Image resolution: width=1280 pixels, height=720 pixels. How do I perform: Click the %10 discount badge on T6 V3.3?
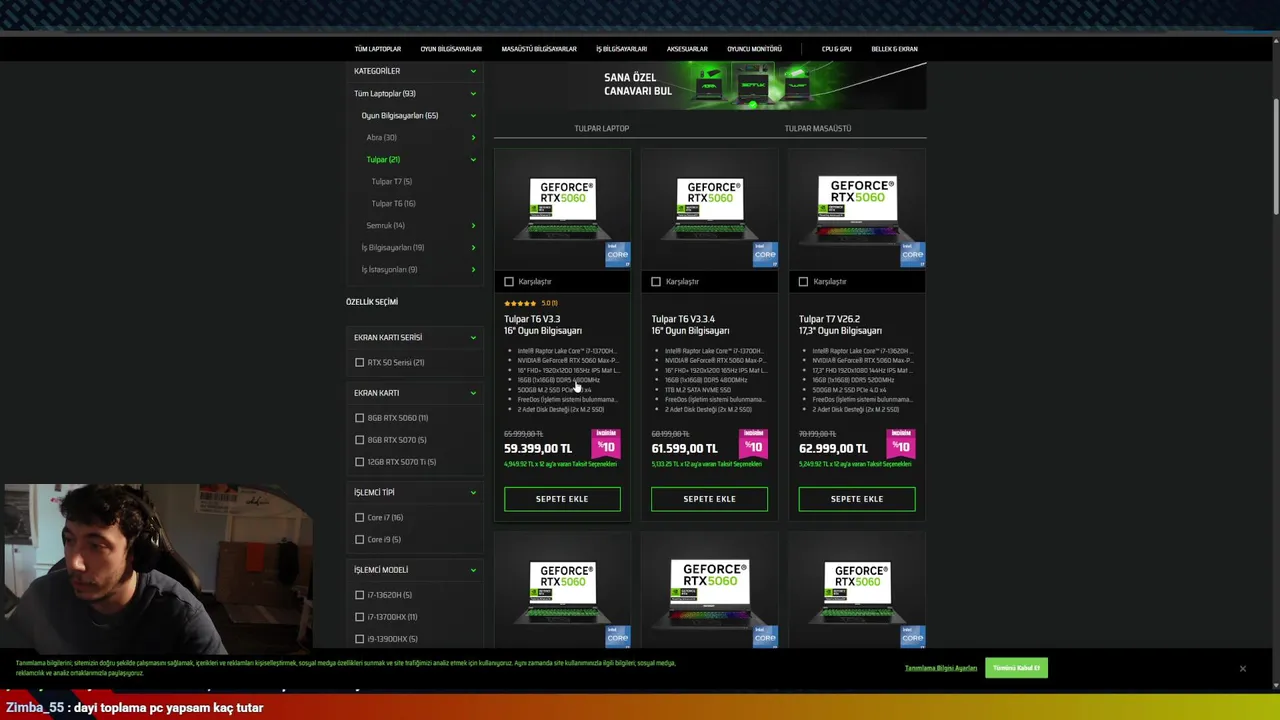(606, 442)
